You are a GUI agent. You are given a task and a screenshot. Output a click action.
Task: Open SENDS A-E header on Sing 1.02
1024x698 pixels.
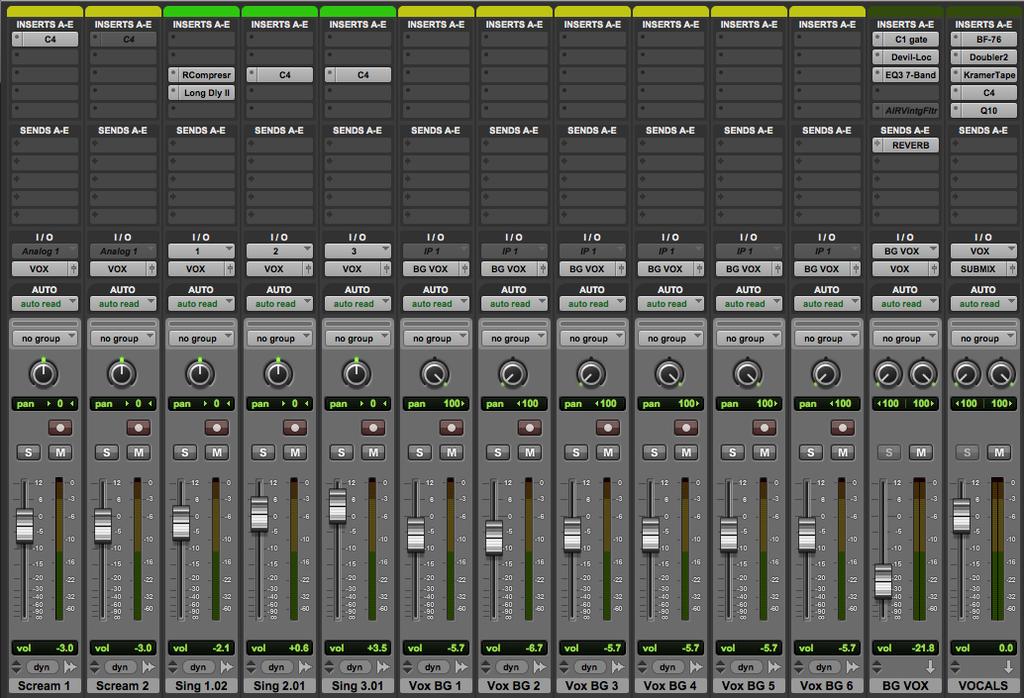(x=201, y=131)
